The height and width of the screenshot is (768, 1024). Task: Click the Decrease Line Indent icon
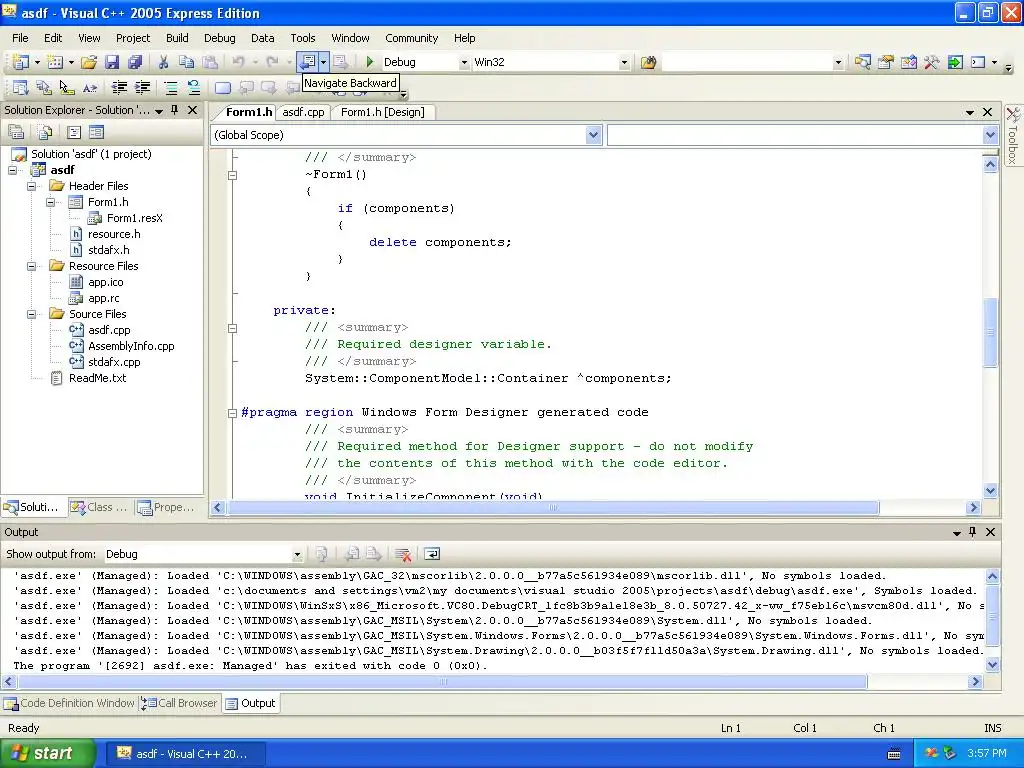click(119, 87)
